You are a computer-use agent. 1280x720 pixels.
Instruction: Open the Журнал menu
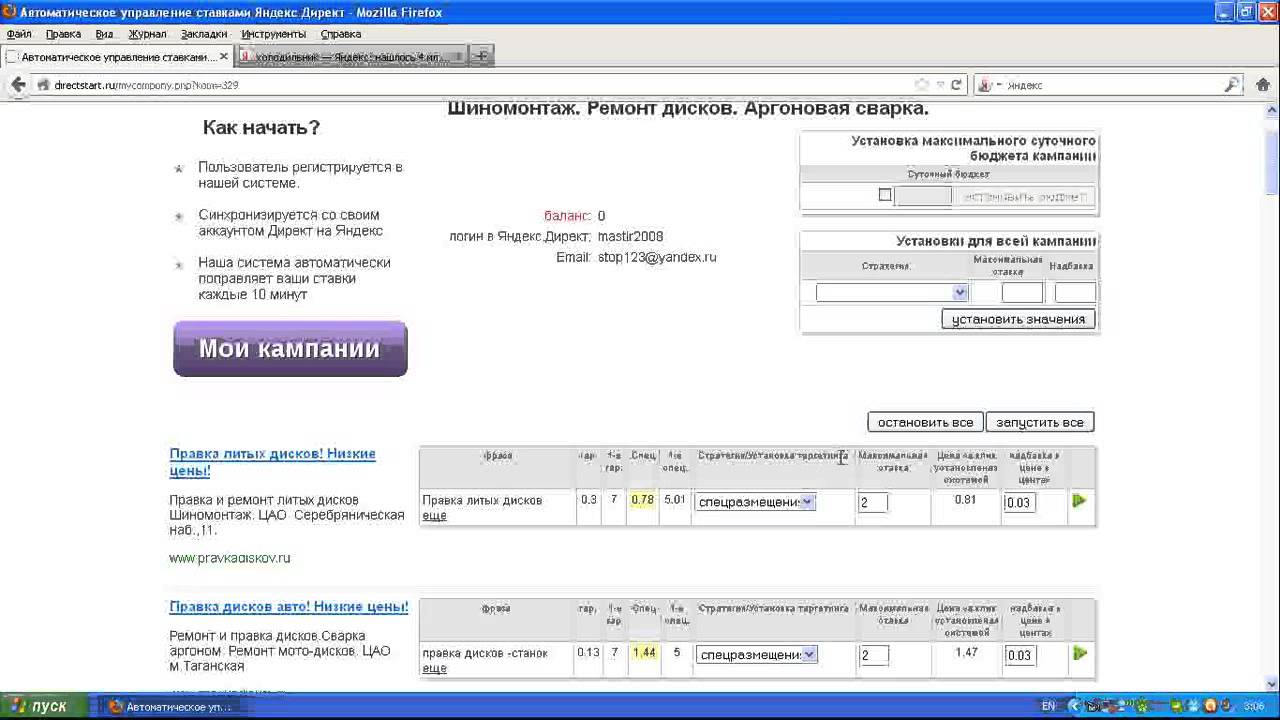(147, 34)
